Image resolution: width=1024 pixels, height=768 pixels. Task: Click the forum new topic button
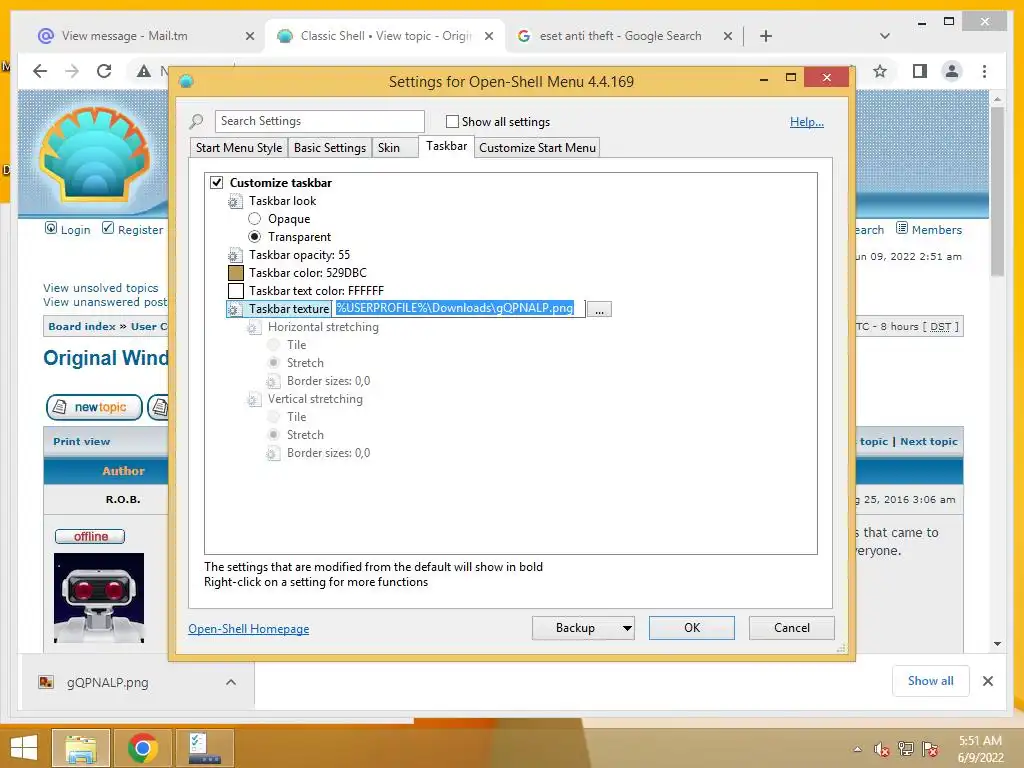click(94, 408)
